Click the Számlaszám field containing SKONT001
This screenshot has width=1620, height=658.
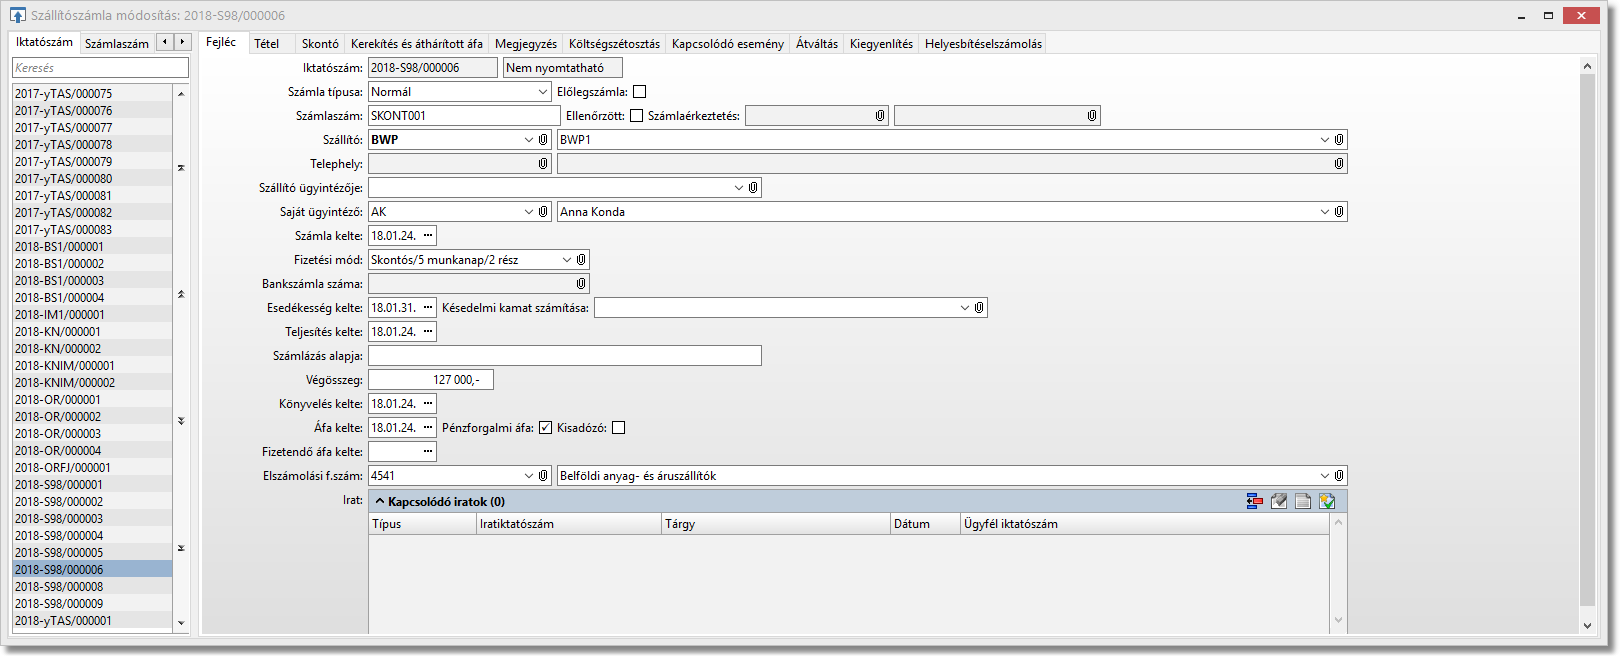pyautogui.click(x=464, y=116)
